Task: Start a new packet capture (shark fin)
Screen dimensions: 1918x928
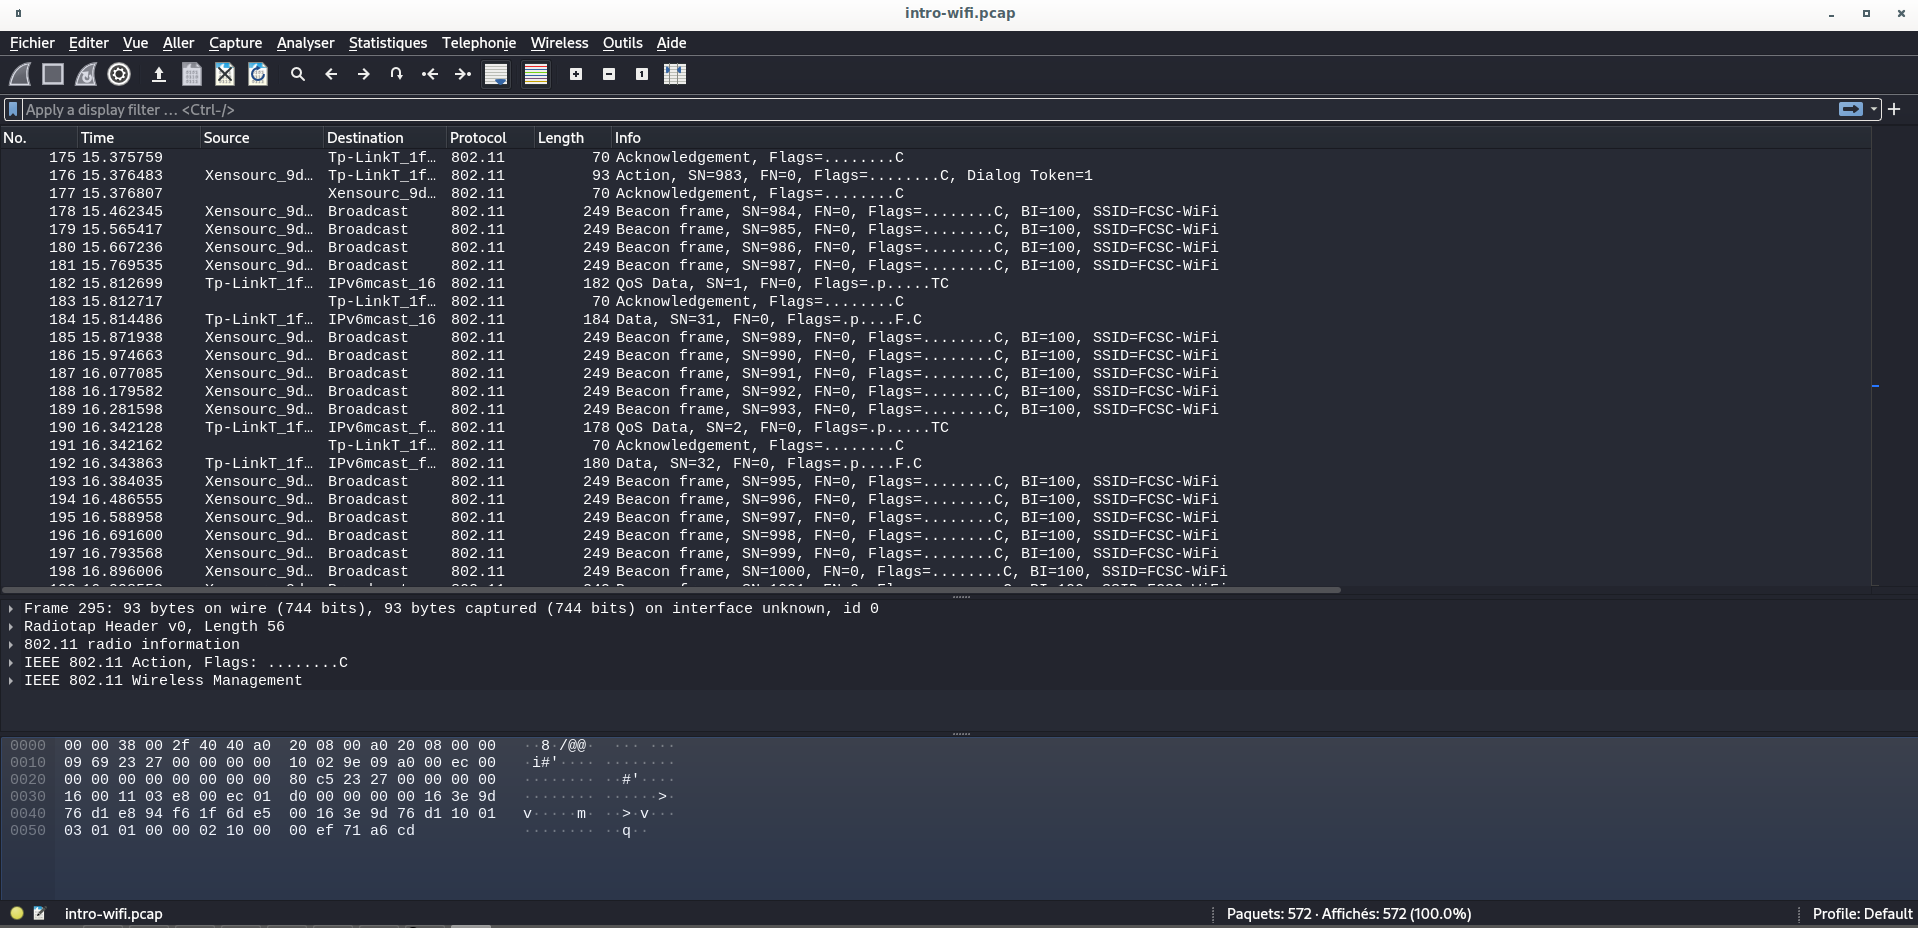Action: click(20, 74)
